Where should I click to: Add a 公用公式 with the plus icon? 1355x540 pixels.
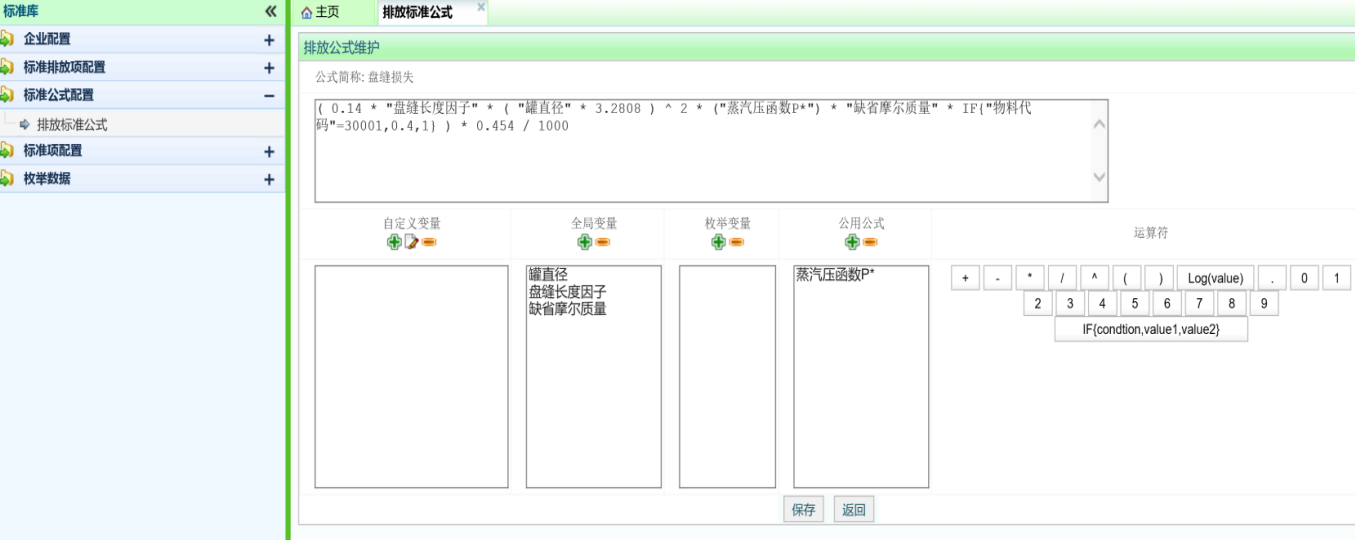[x=852, y=242]
